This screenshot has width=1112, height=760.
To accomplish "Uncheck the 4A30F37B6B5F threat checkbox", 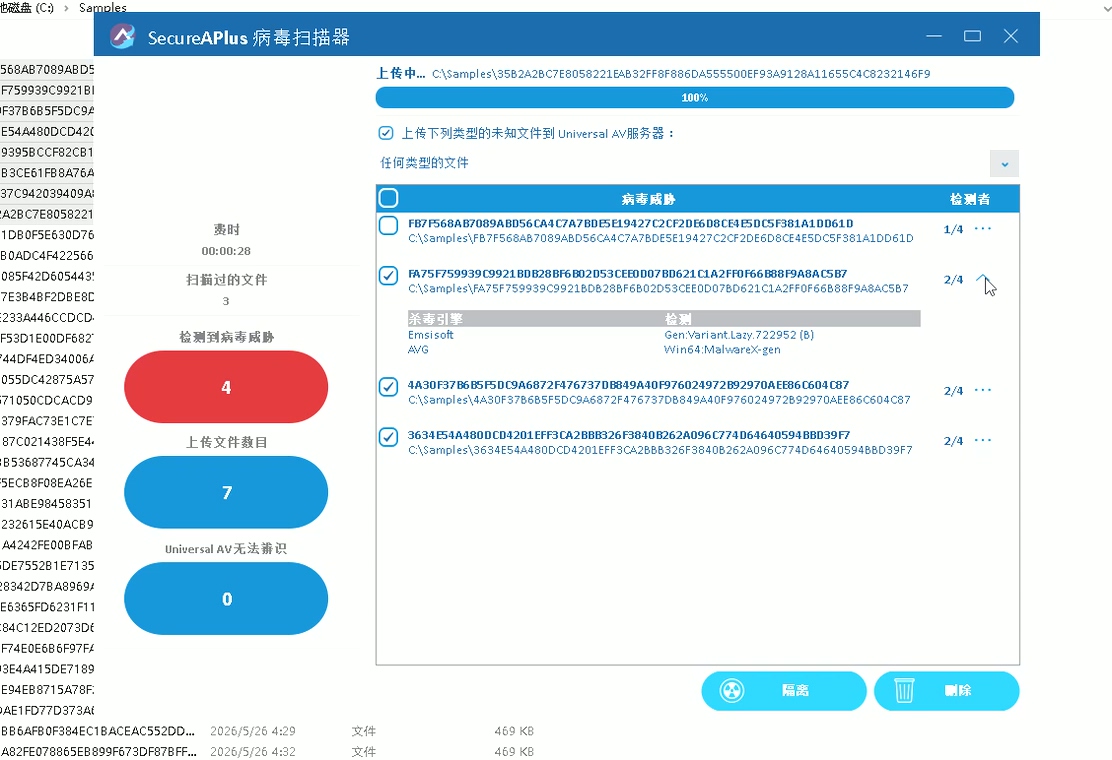I will 389,386.
